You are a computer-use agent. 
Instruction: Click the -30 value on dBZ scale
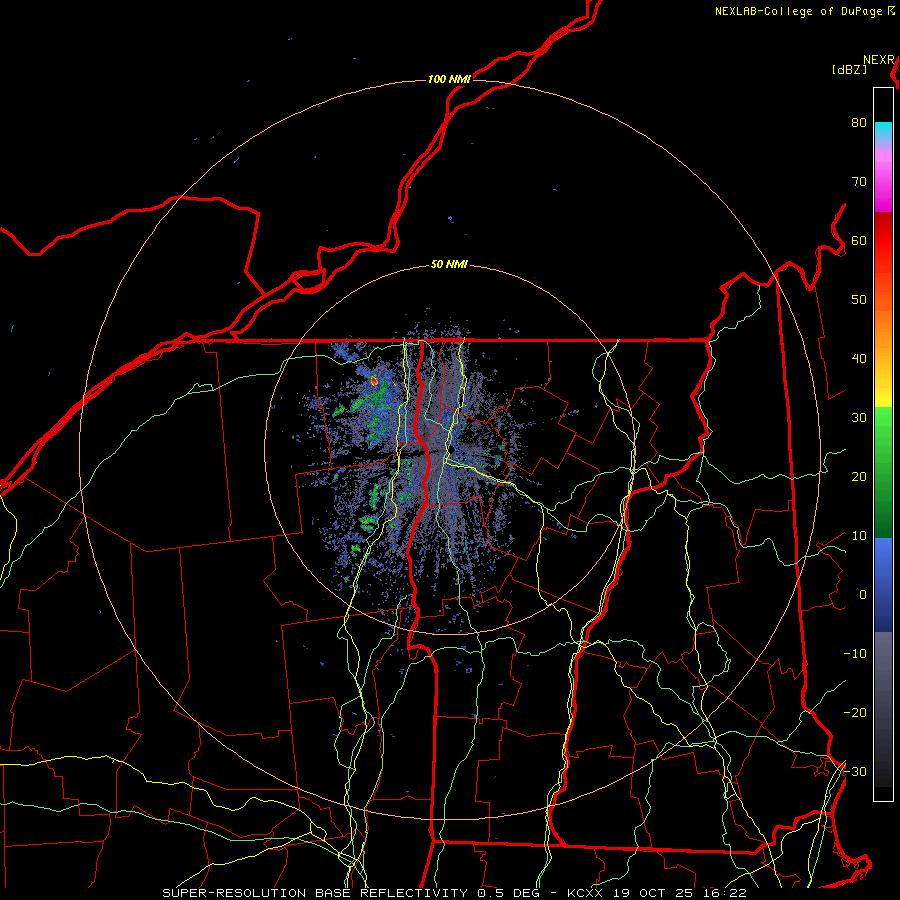[x=855, y=771]
